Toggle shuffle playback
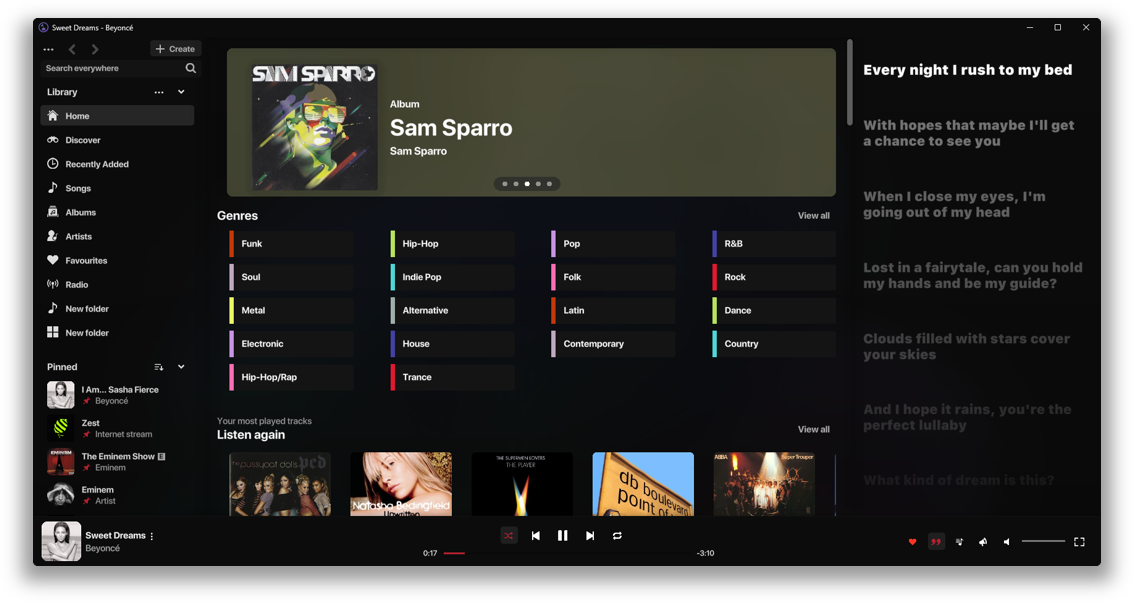Image resolution: width=1134 pixels, height=603 pixels. tap(509, 536)
